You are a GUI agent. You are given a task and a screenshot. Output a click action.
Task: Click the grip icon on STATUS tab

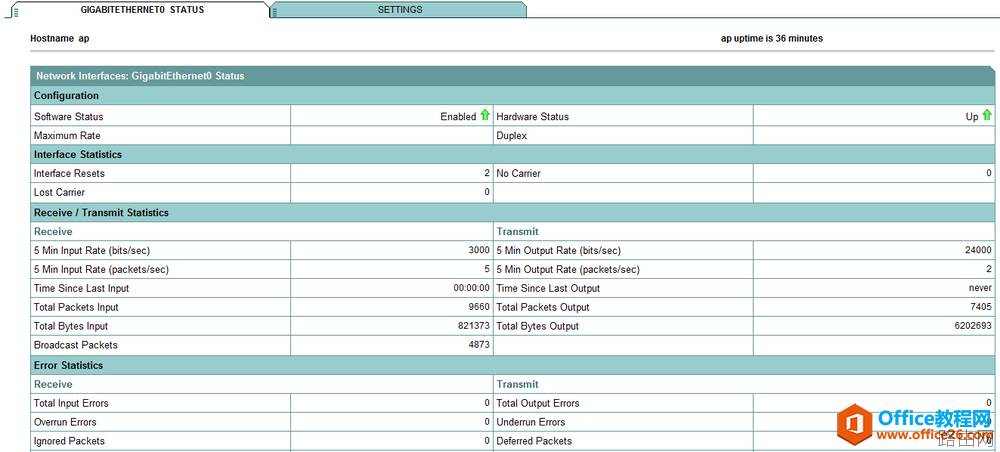pos(16,11)
